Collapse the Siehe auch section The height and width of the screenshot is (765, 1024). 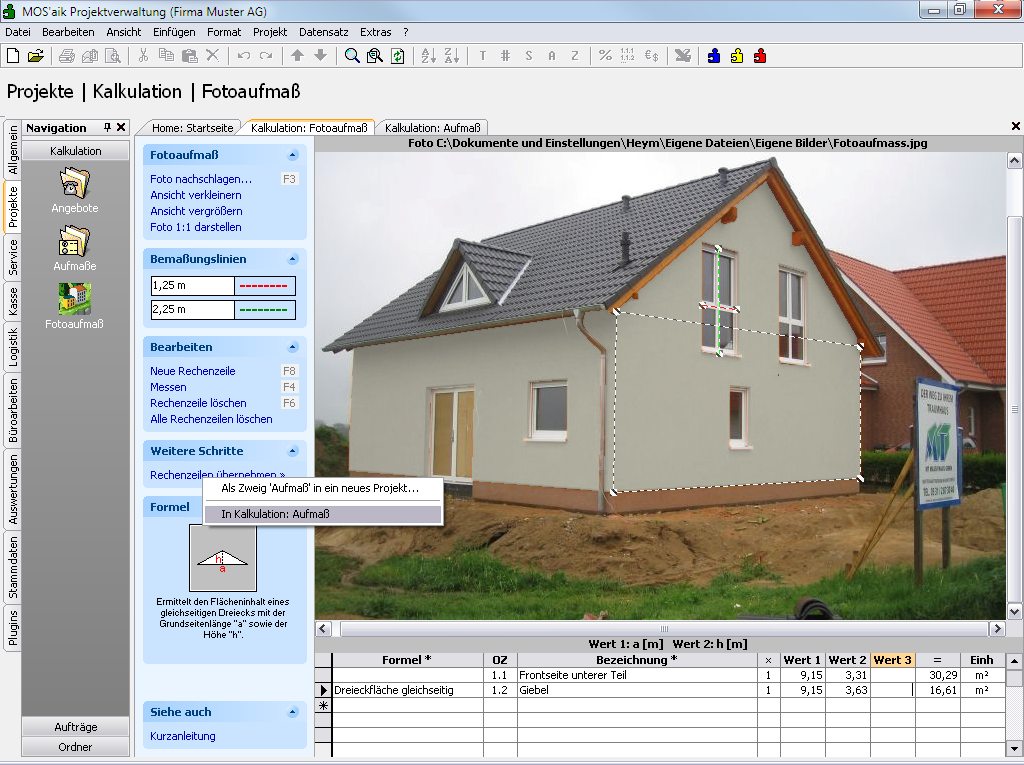293,713
